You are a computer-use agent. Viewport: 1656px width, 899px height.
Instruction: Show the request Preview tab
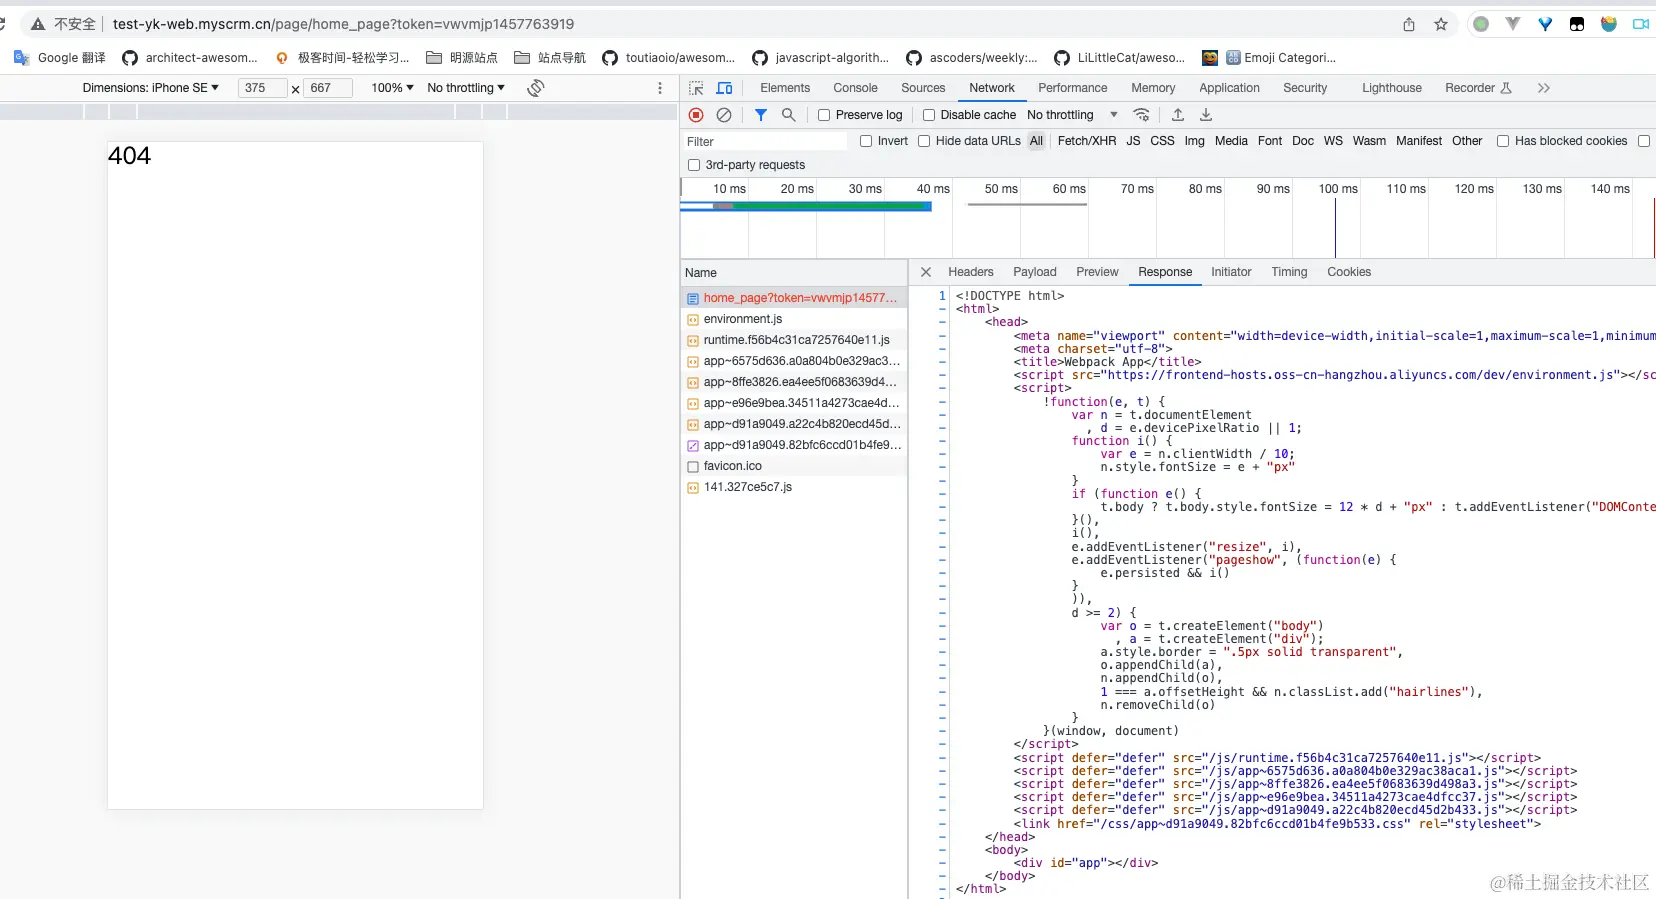(1097, 272)
